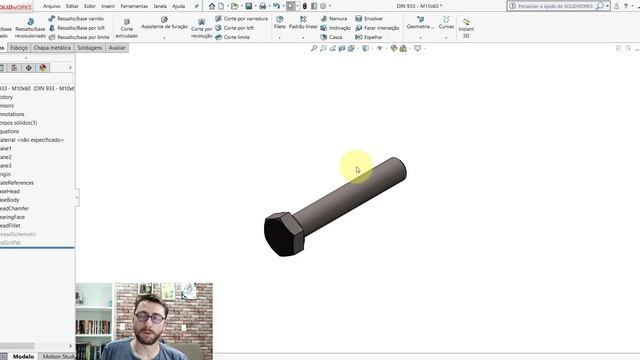Switch to the Chapa metálica tab
Viewport: 640px width, 360px height.
pyautogui.click(x=52, y=48)
